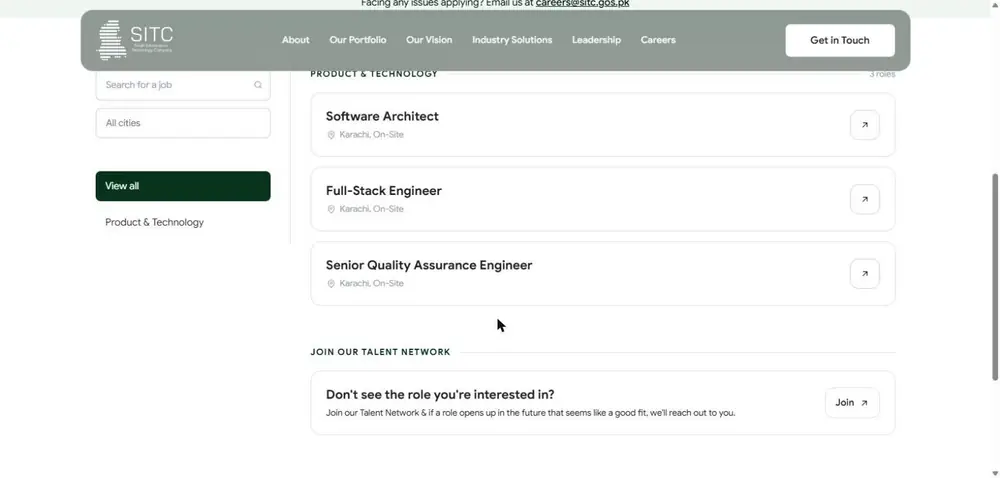Open the Leadership page
Image resolution: width=1000 pixels, height=478 pixels.
click(x=596, y=40)
